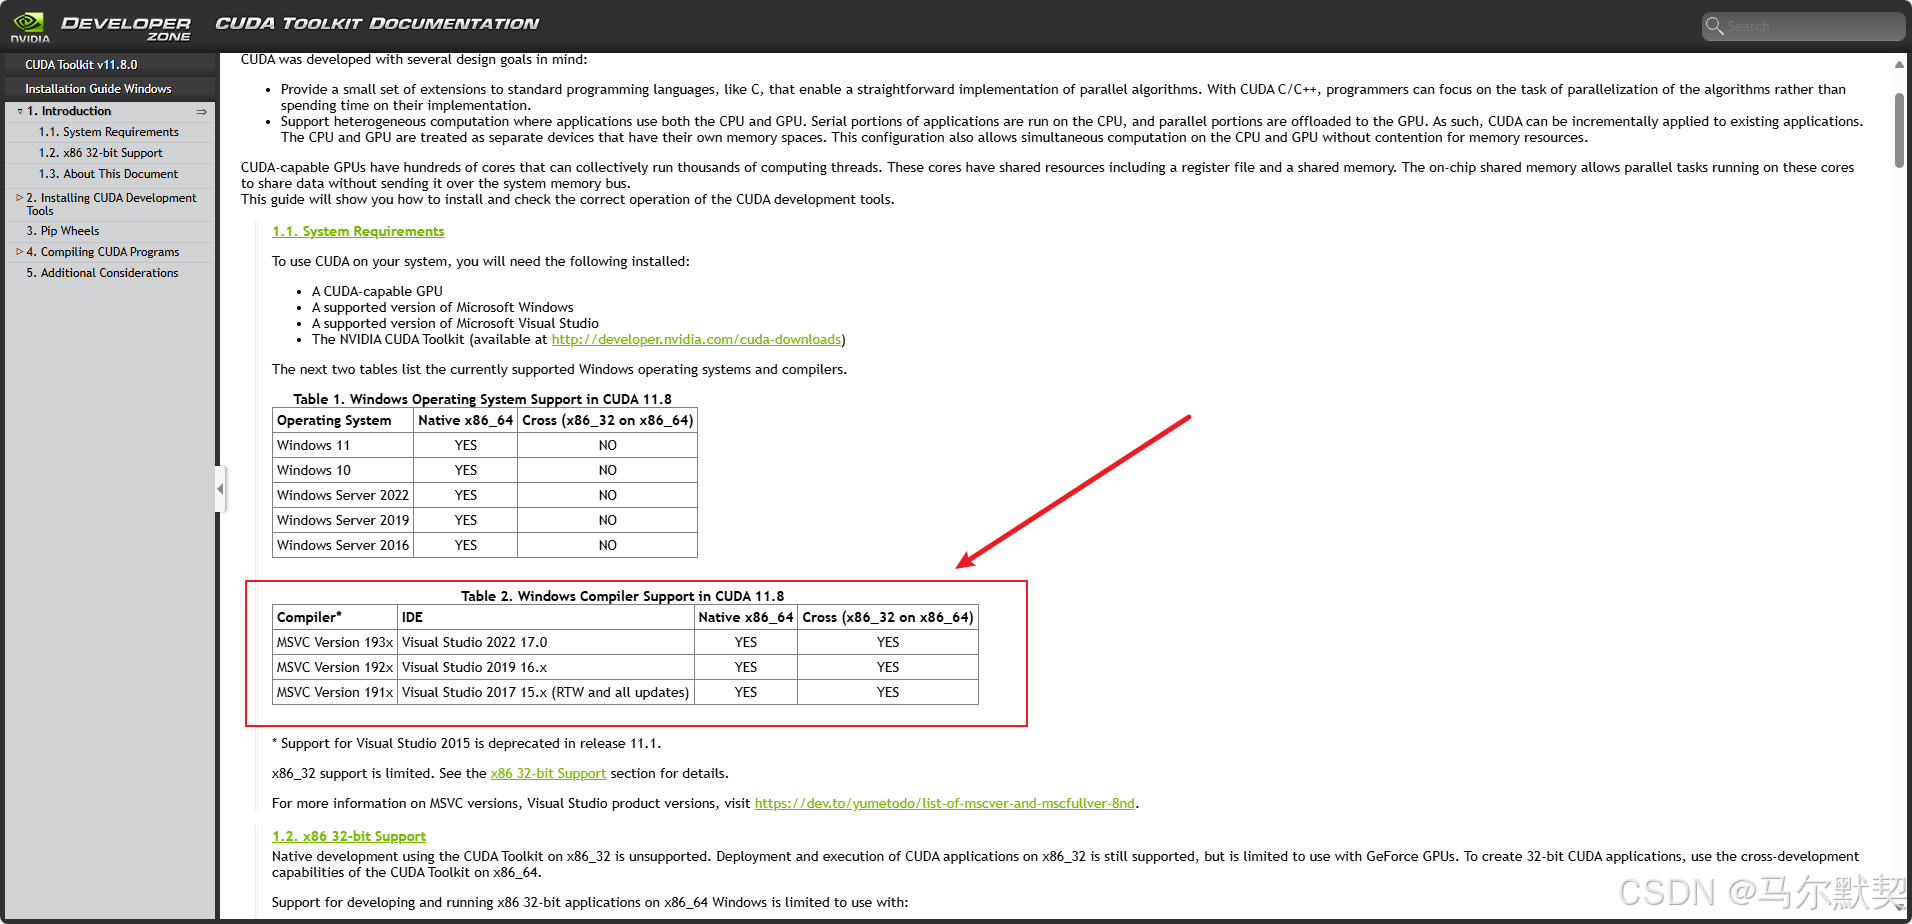Open 5. Additional Considerations section

102,273
